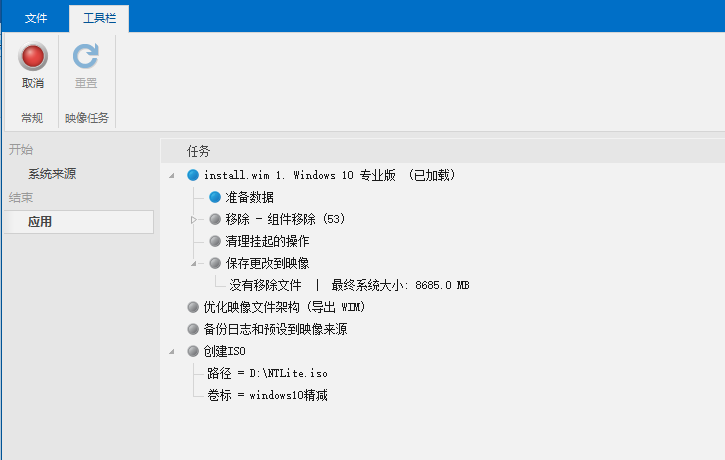725x460 pixels.
Task: Select 优化映像文件架构 (导出 WIM) row
Action: point(284,307)
